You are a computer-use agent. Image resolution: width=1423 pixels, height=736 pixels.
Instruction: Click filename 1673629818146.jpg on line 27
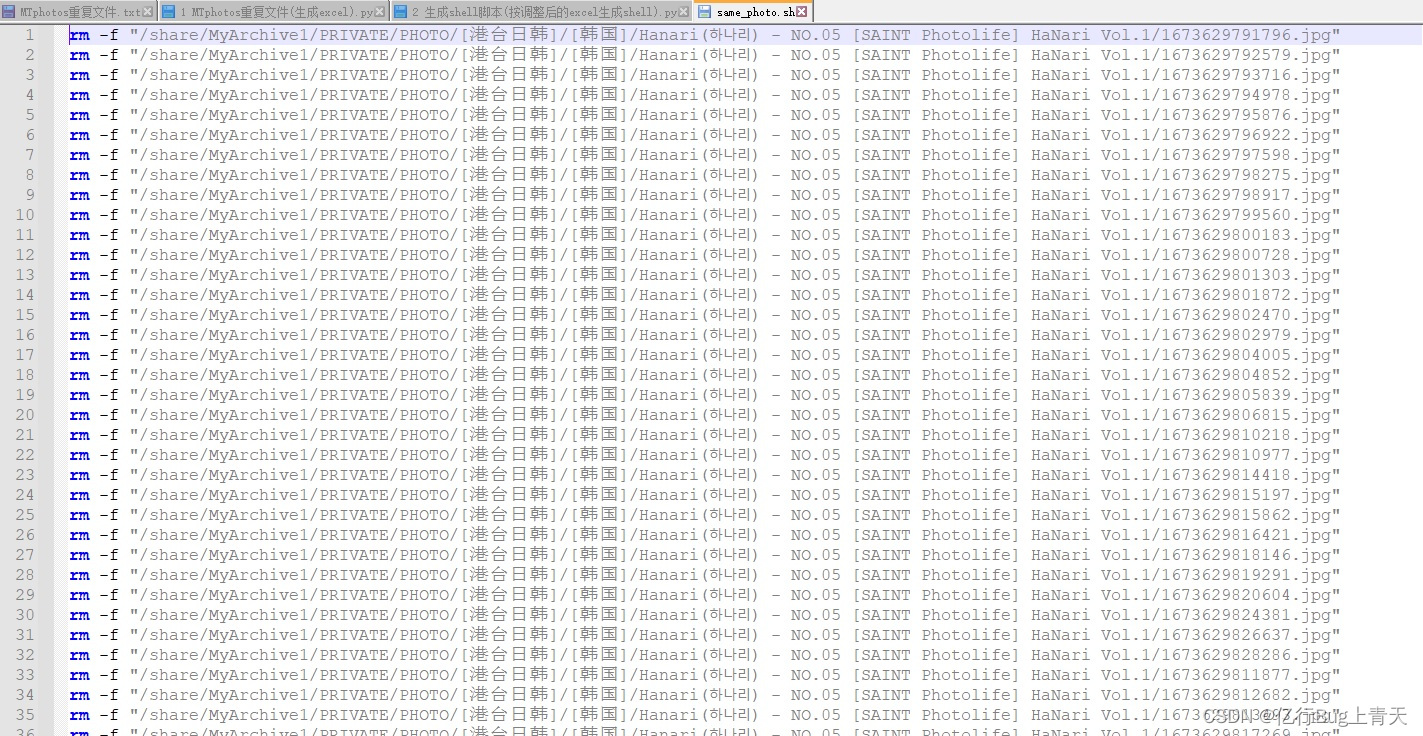(1246, 555)
